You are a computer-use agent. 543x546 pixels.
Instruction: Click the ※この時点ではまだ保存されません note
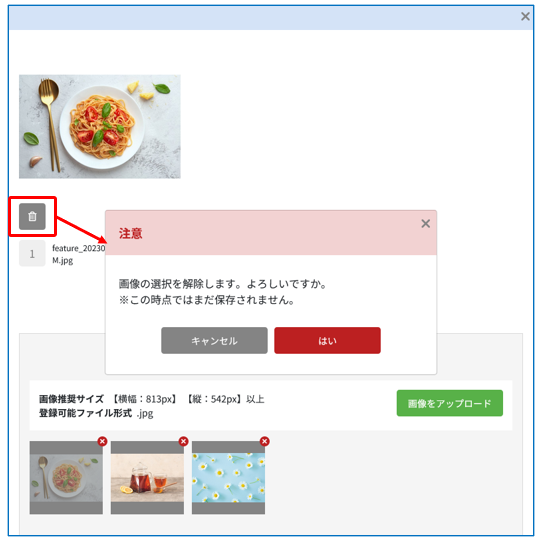click(207, 300)
